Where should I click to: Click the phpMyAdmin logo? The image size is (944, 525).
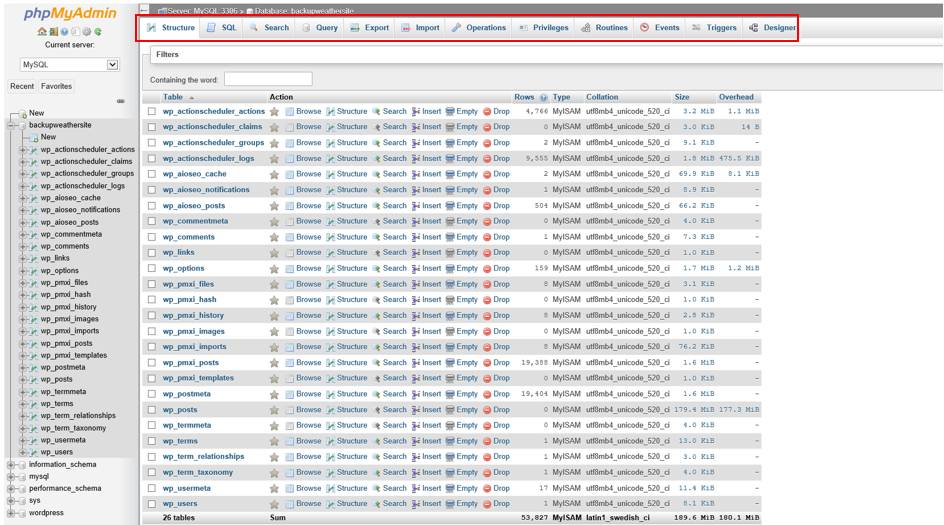point(70,13)
